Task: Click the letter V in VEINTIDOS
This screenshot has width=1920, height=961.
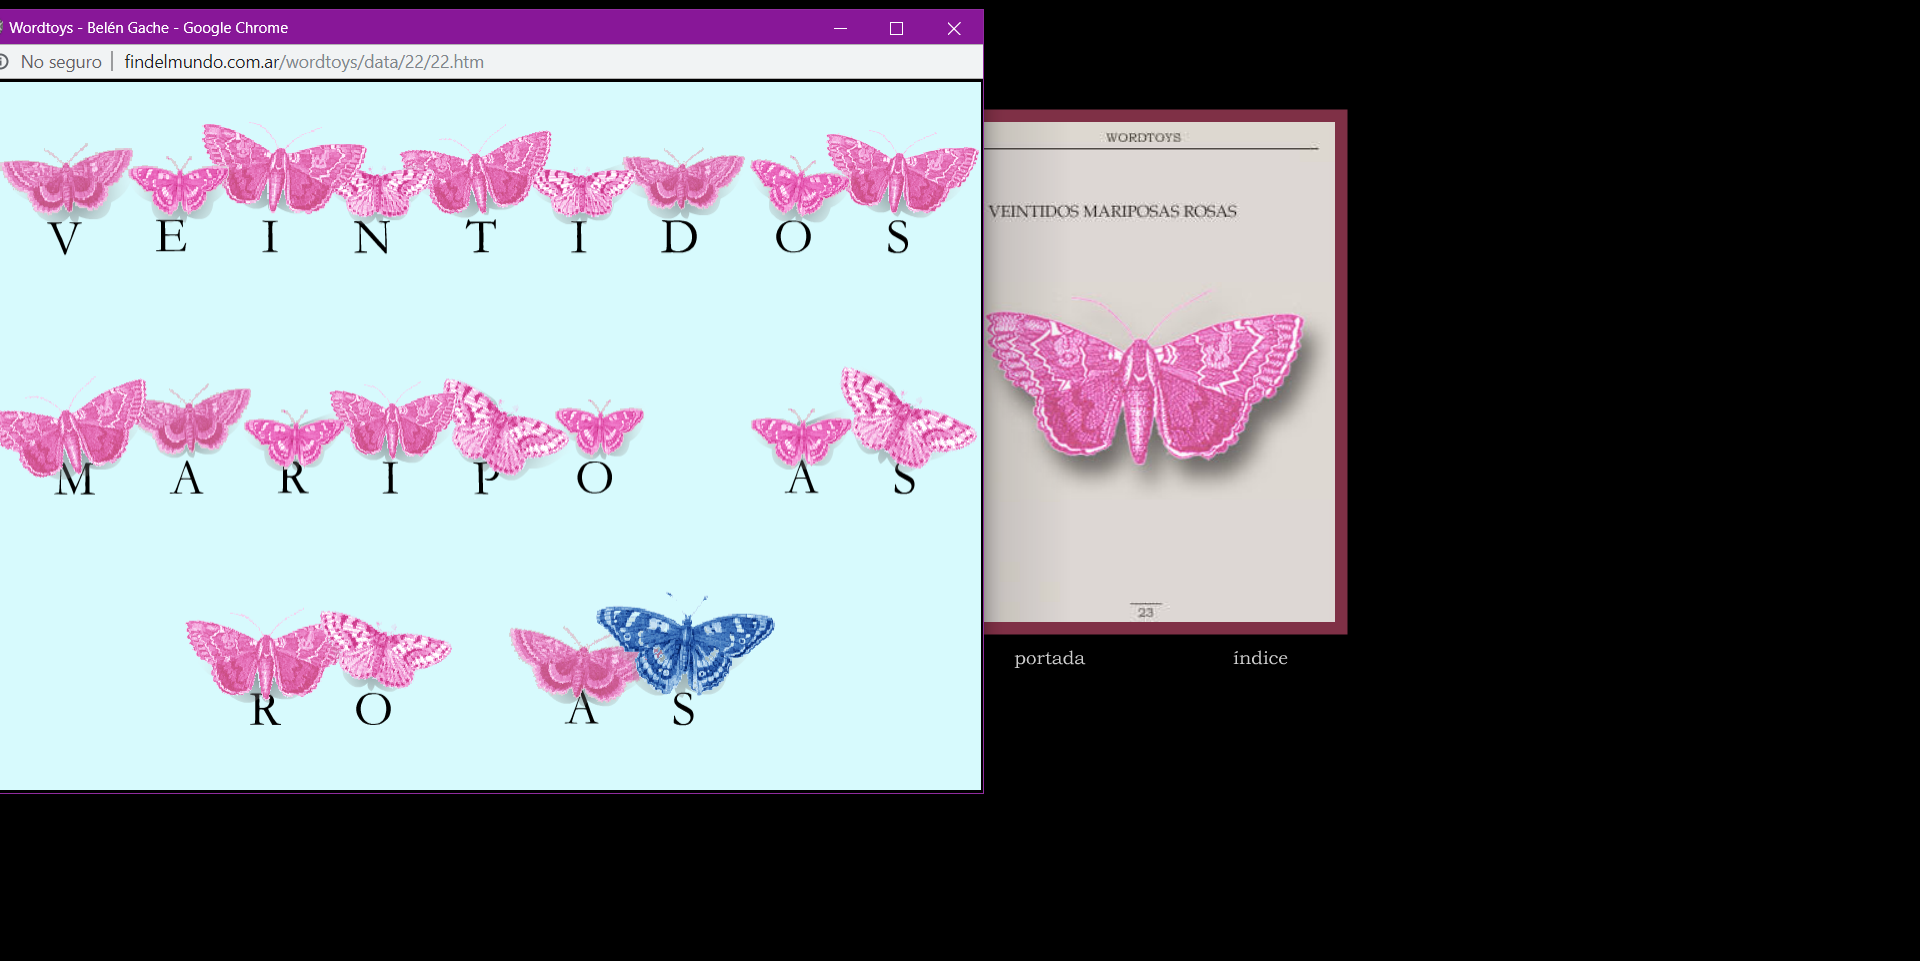Action: point(65,237)
